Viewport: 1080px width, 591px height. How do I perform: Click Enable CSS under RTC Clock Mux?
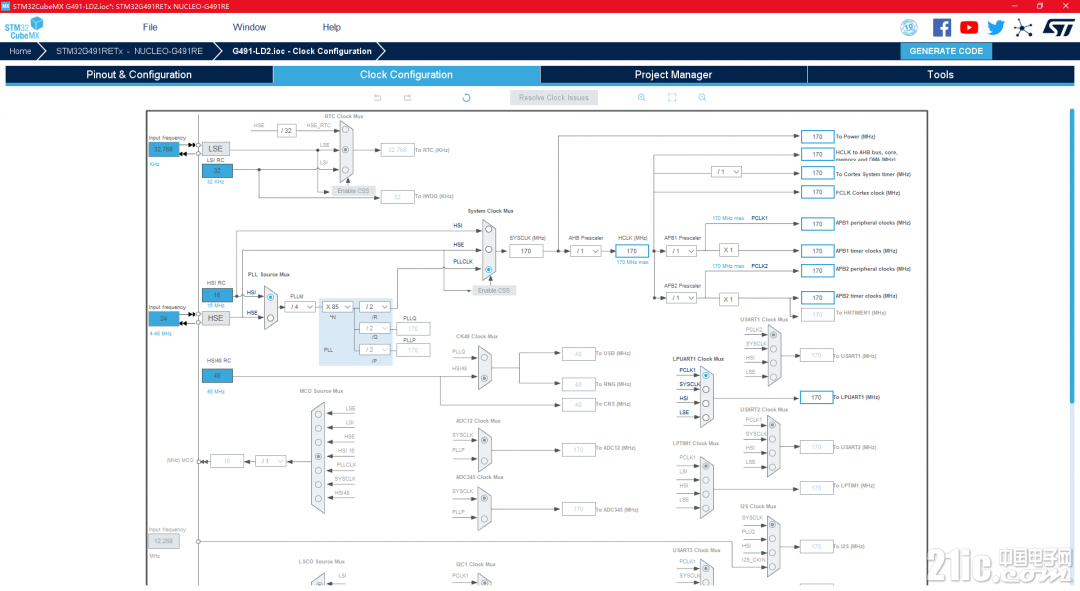click(353, 191)
